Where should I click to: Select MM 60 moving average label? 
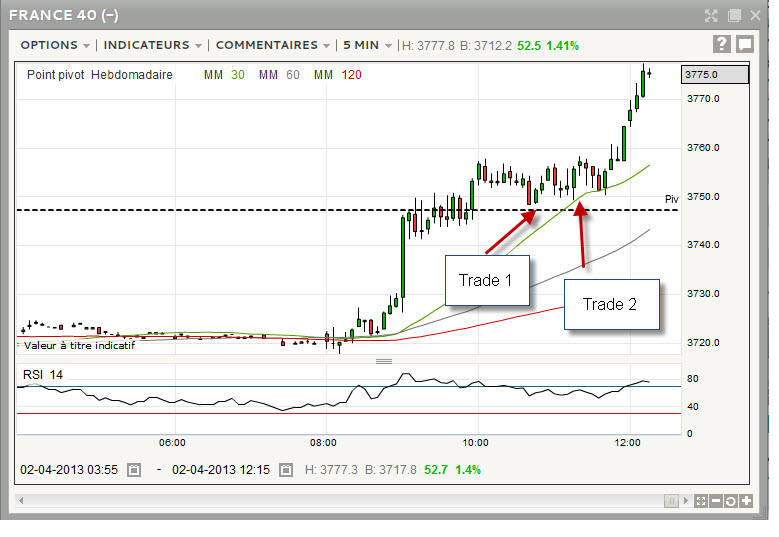tap(279, 75)
